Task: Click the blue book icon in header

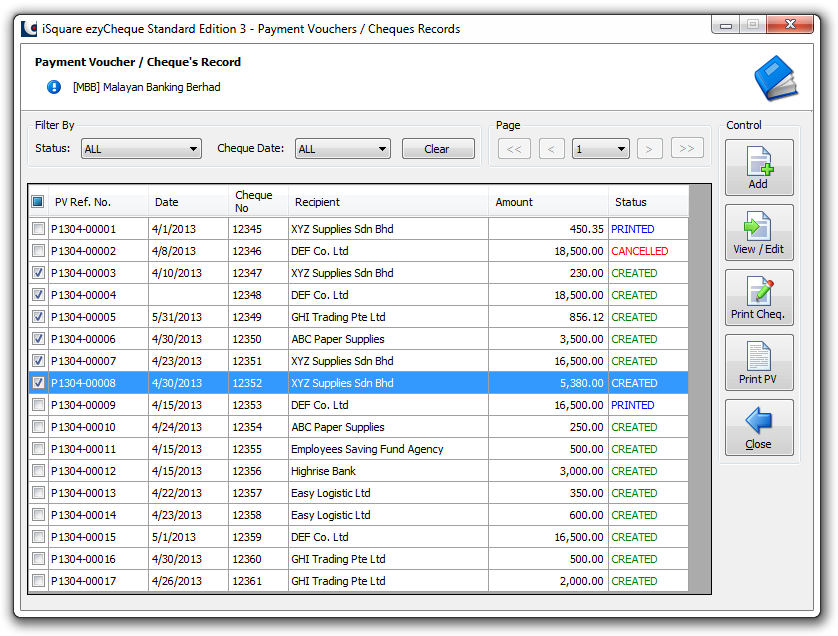Action: point(777,78)
